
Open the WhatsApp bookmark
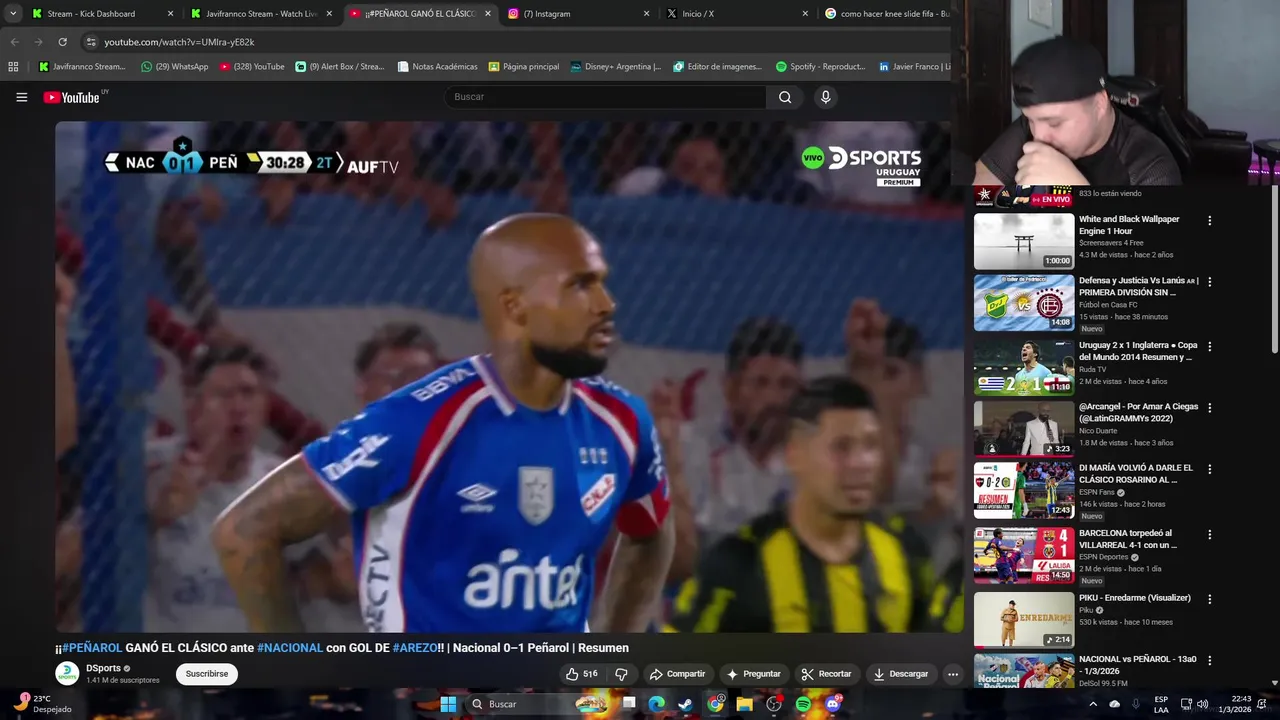[175, 67]
